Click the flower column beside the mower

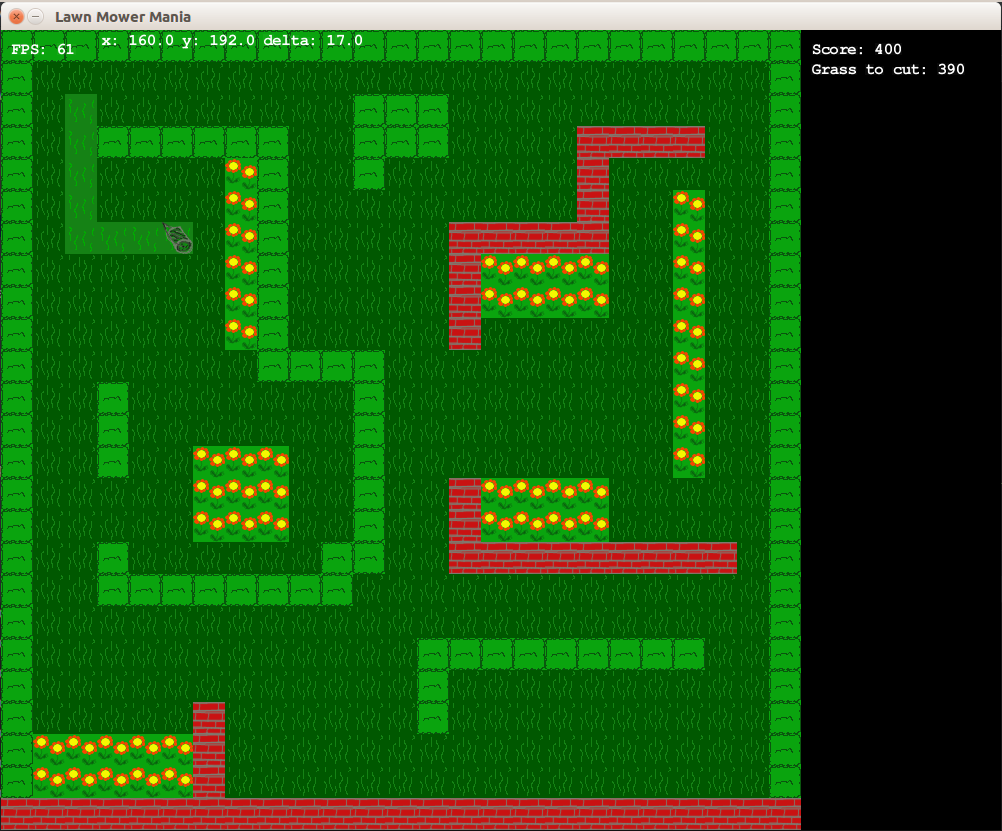[x=241, y=254]
